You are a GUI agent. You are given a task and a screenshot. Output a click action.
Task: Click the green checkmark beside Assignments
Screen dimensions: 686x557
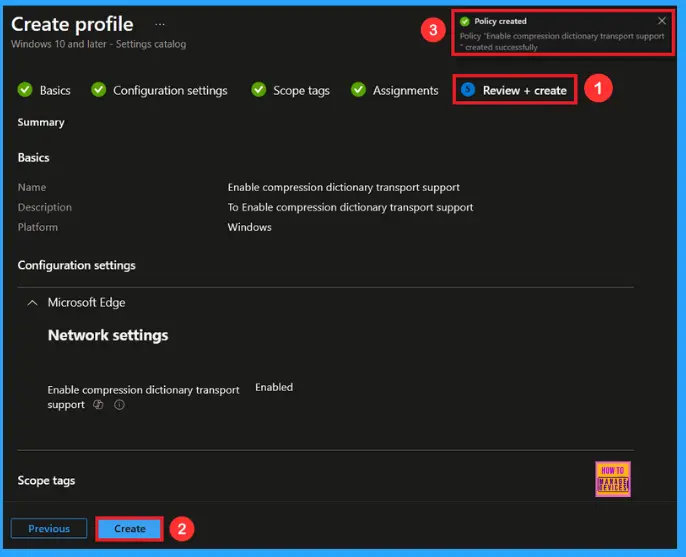coord(358,90)
